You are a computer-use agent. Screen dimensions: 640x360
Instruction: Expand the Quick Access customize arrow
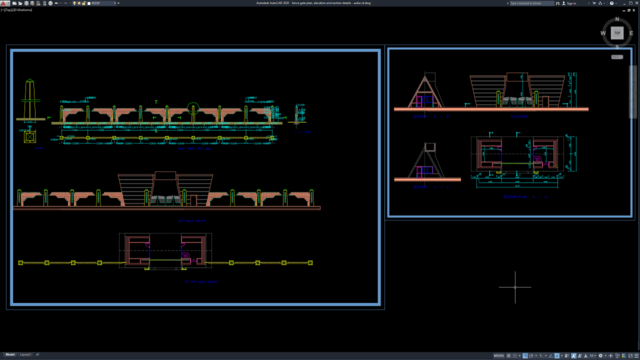pyautogui.click(x=118, y=3)
